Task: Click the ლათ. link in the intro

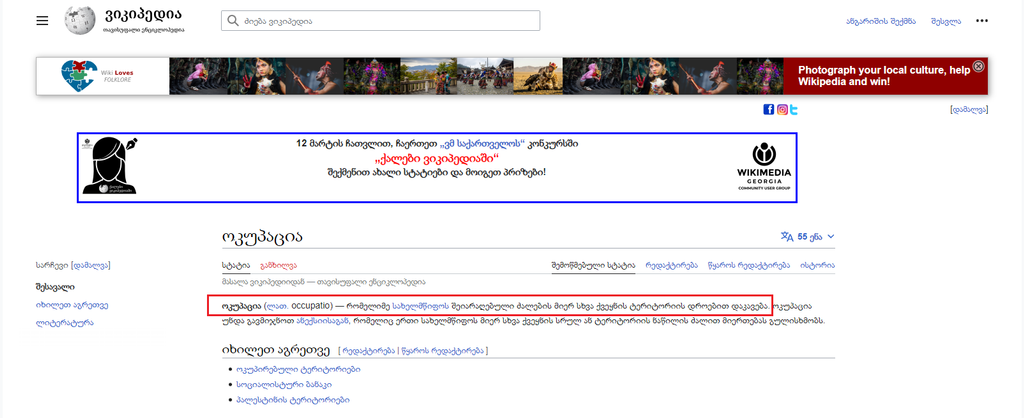Action: point(278,306)
